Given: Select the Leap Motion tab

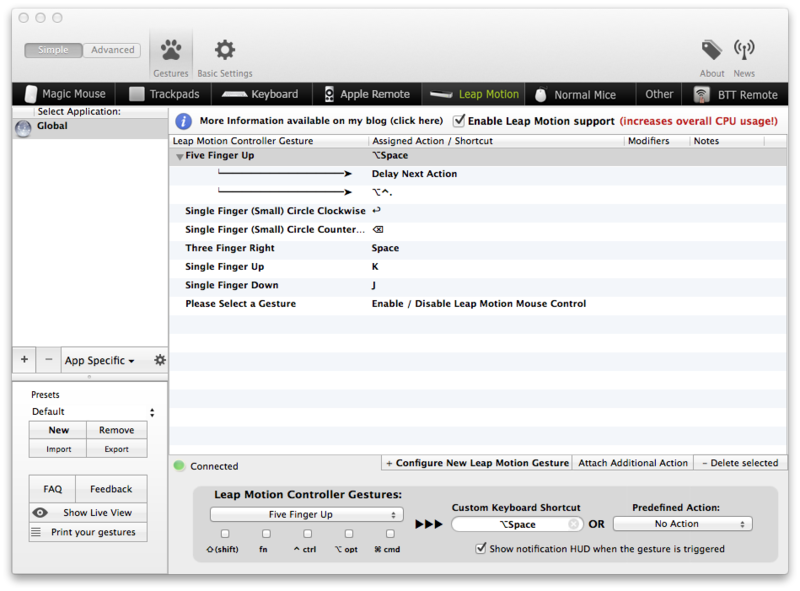Looking at the screenshot, I should click(474, 94).
